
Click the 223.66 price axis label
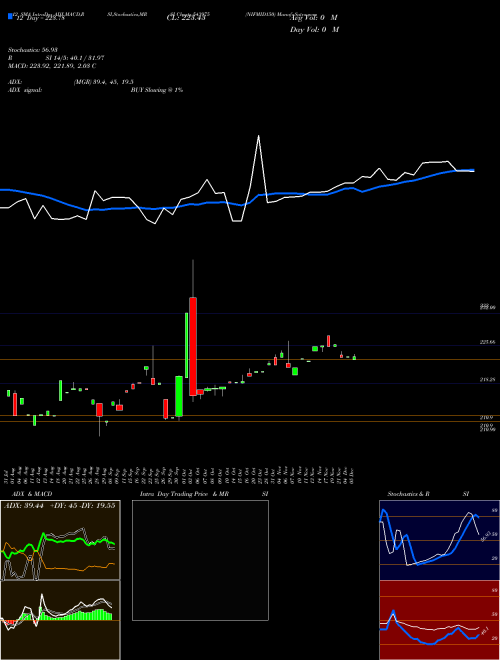[x=487, y=342]
